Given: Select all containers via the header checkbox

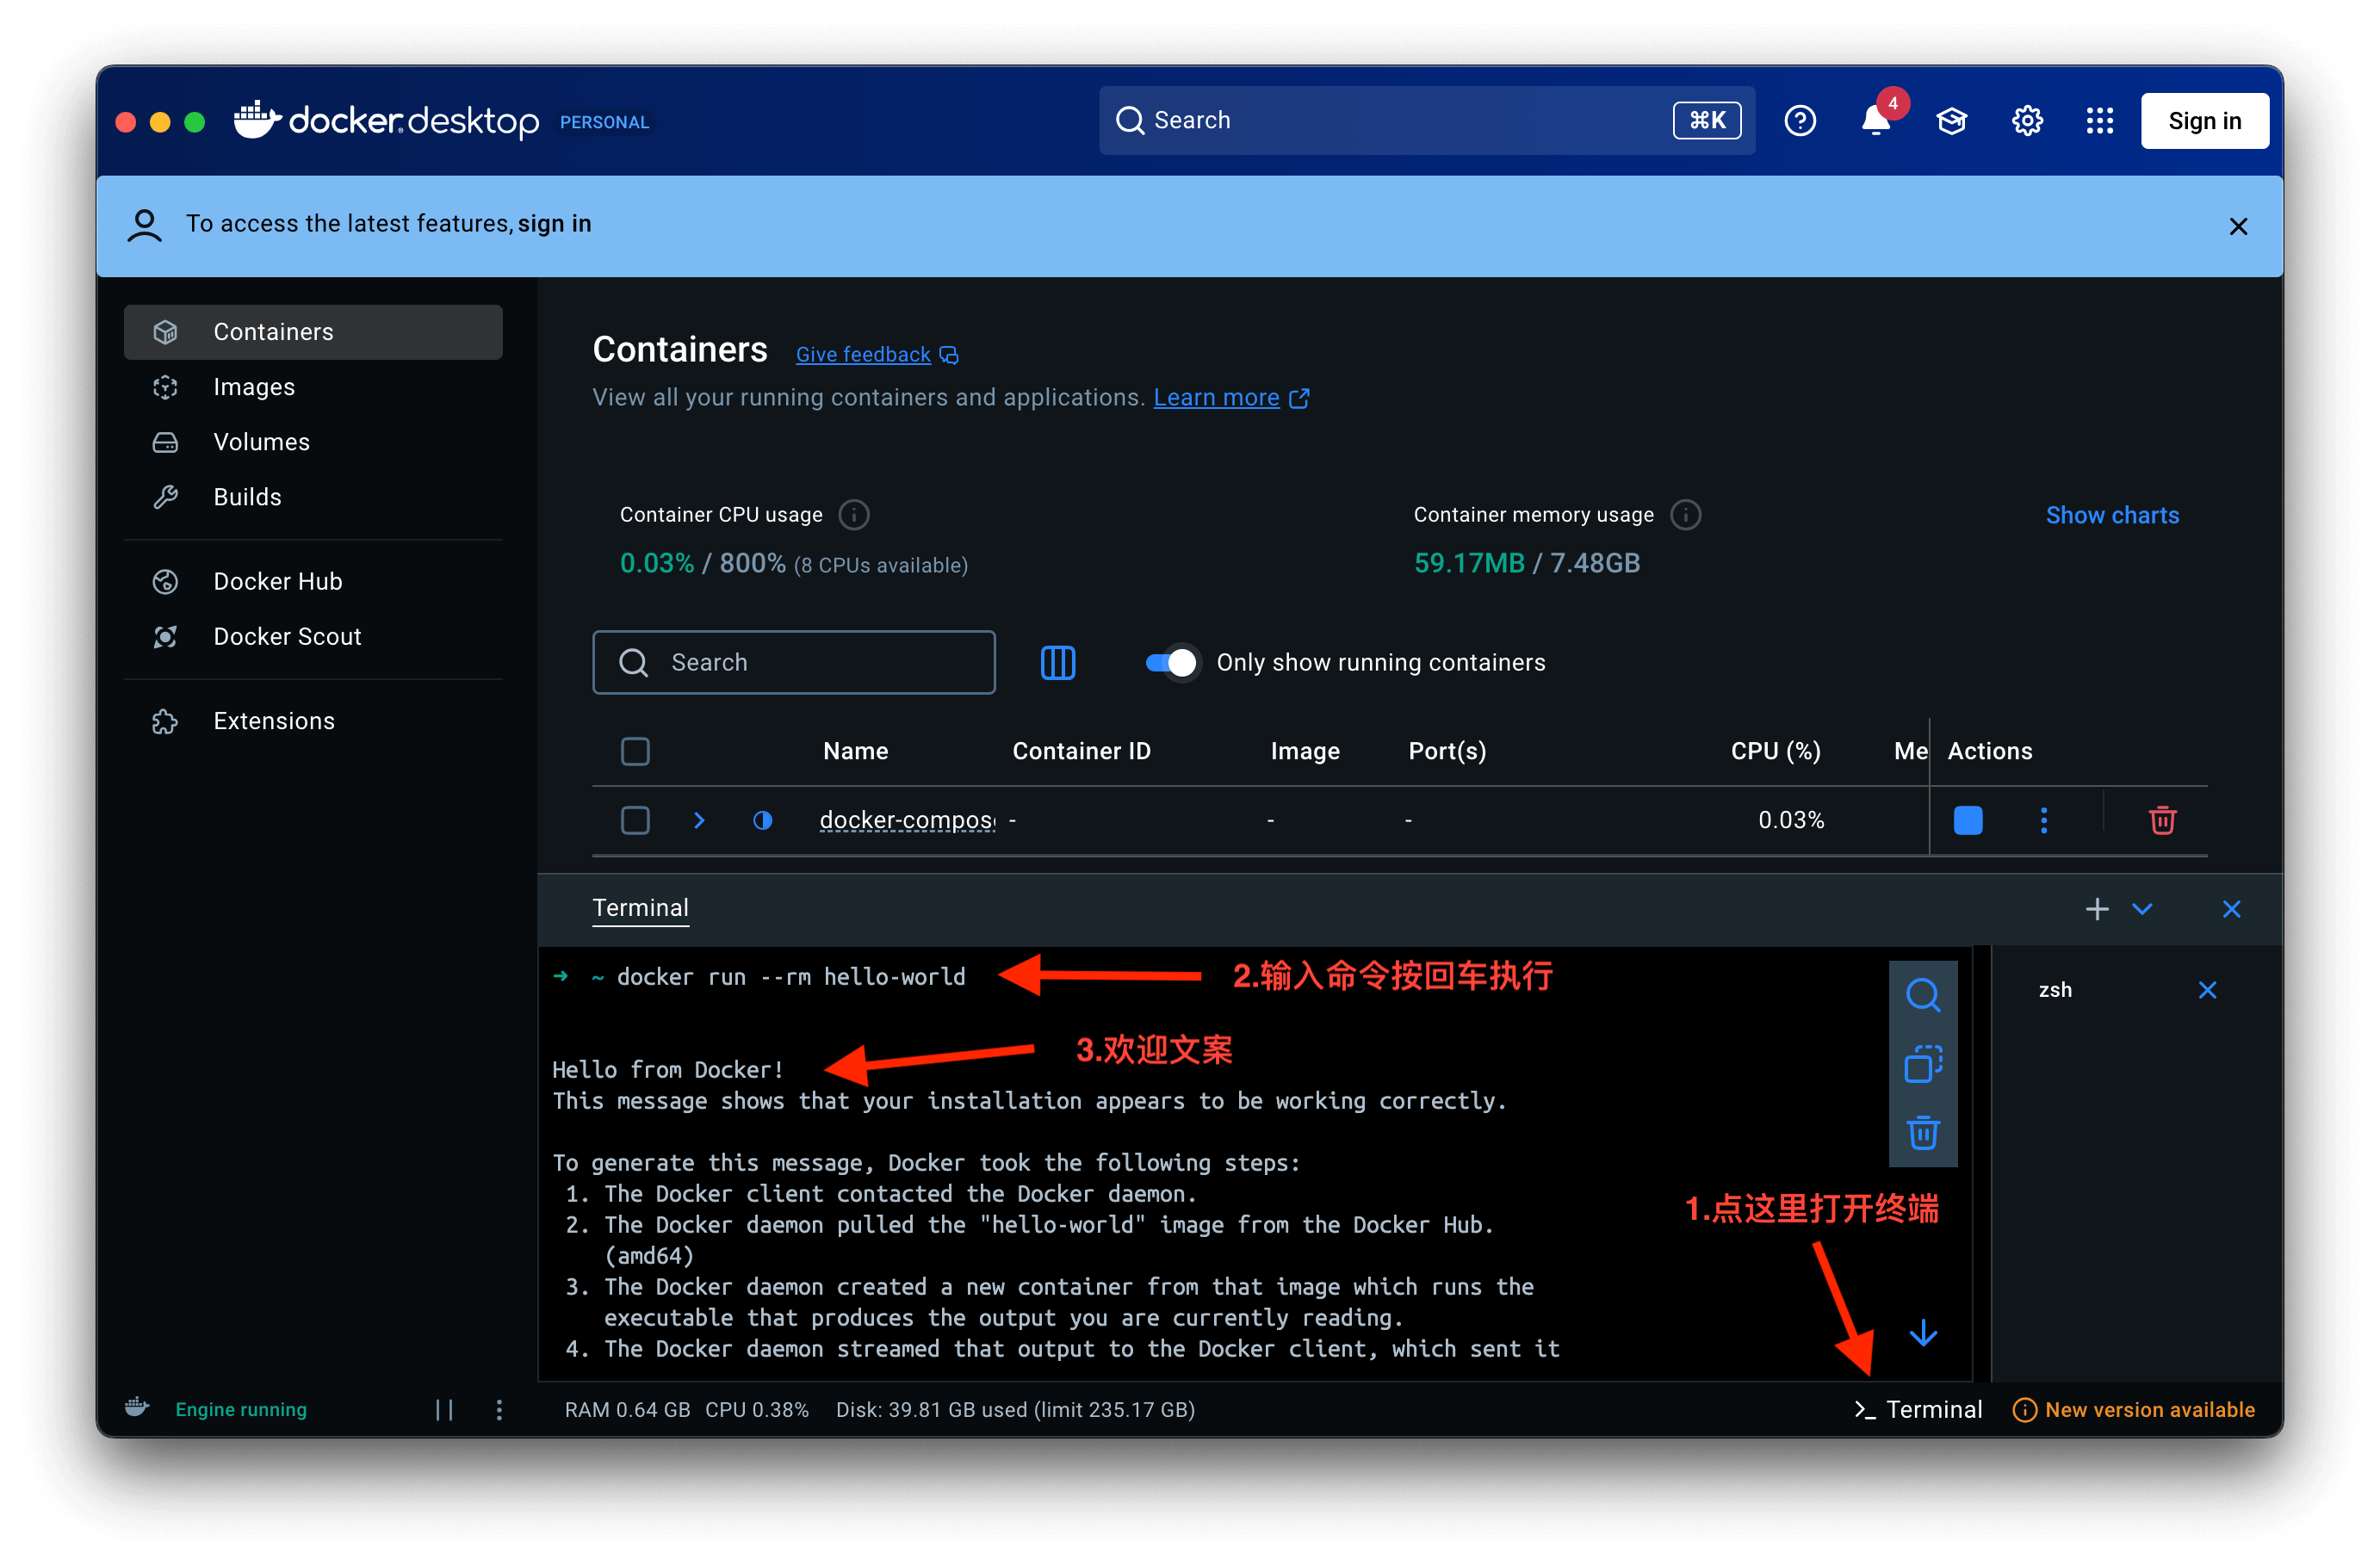Looking at the screenshot, I should (635, 751).
